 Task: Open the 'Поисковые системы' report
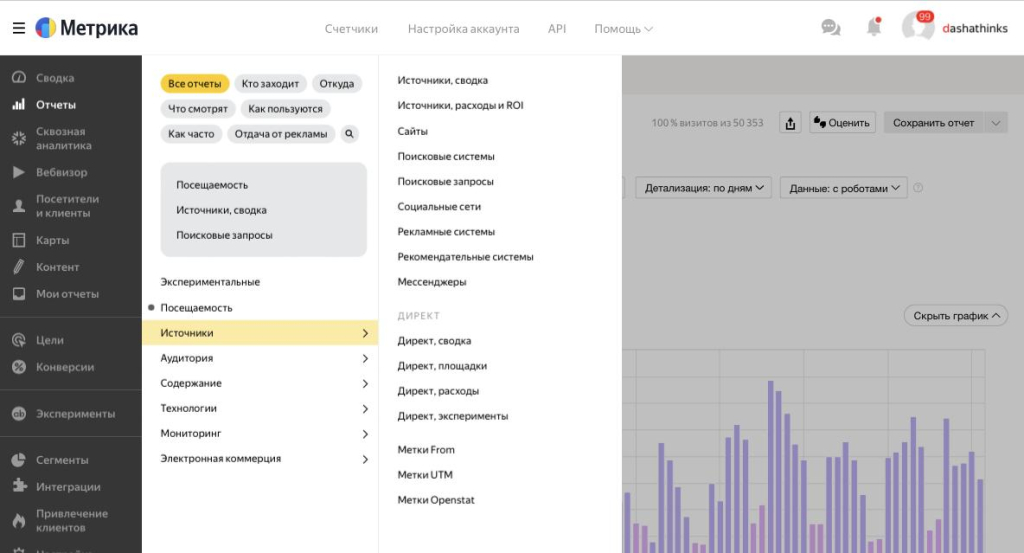pos(446,157)
